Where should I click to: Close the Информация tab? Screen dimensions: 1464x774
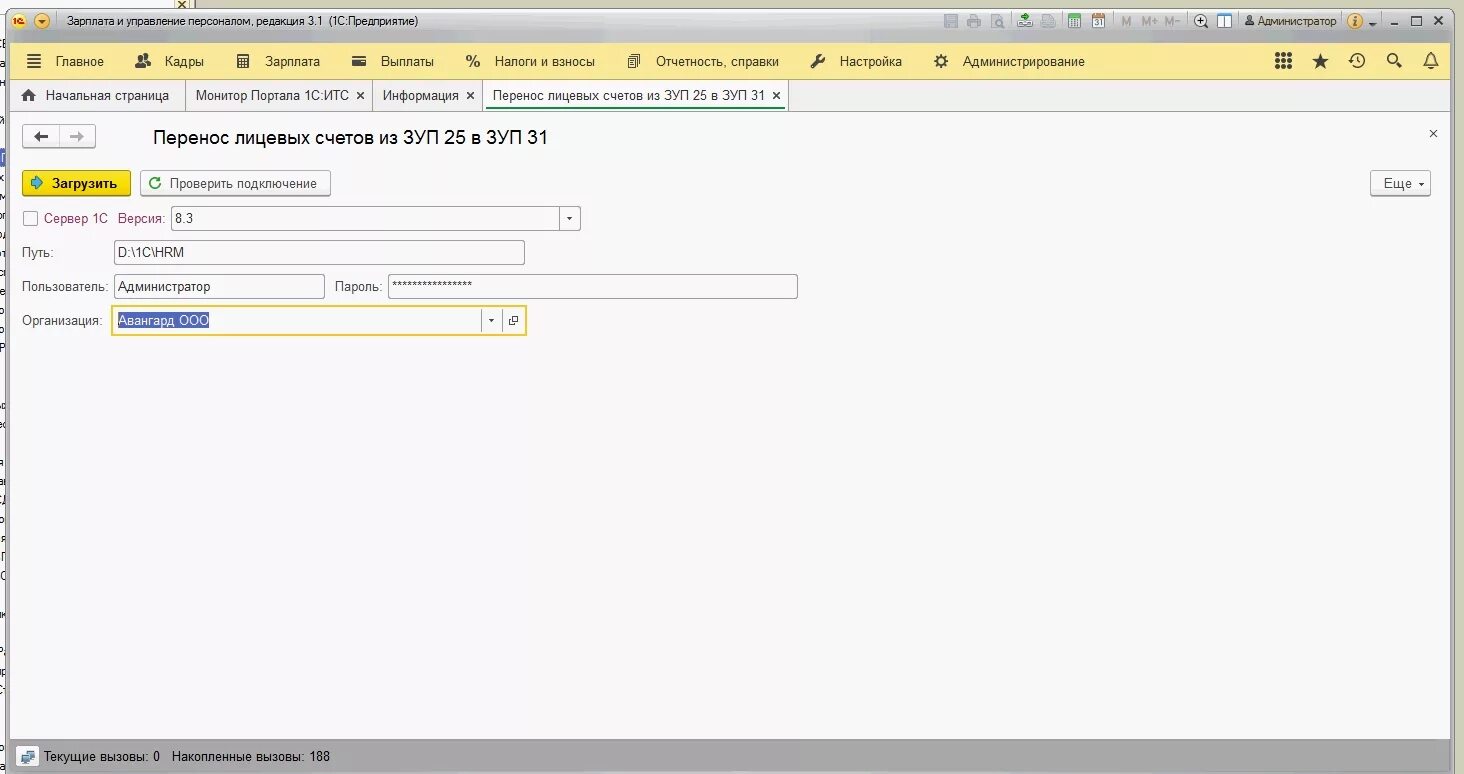(471, 96)
